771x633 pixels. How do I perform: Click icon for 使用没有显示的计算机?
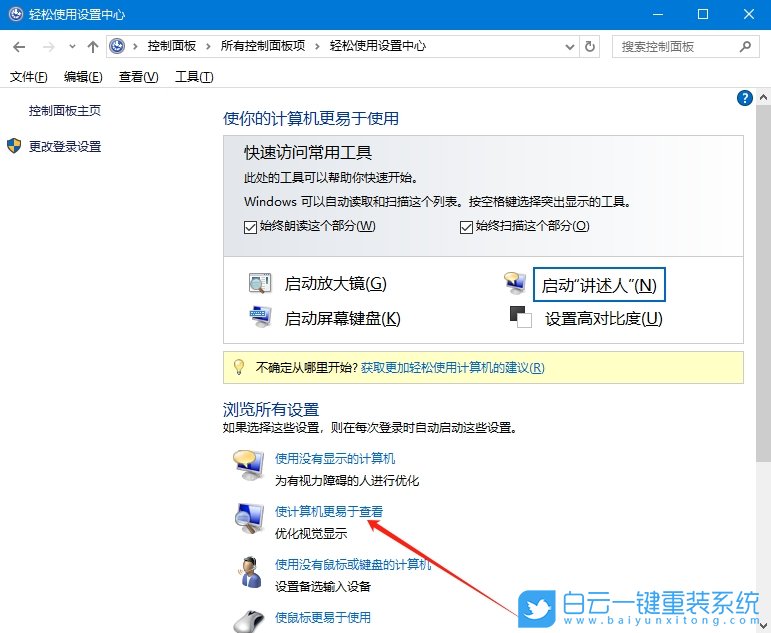(x=248, y=465)
